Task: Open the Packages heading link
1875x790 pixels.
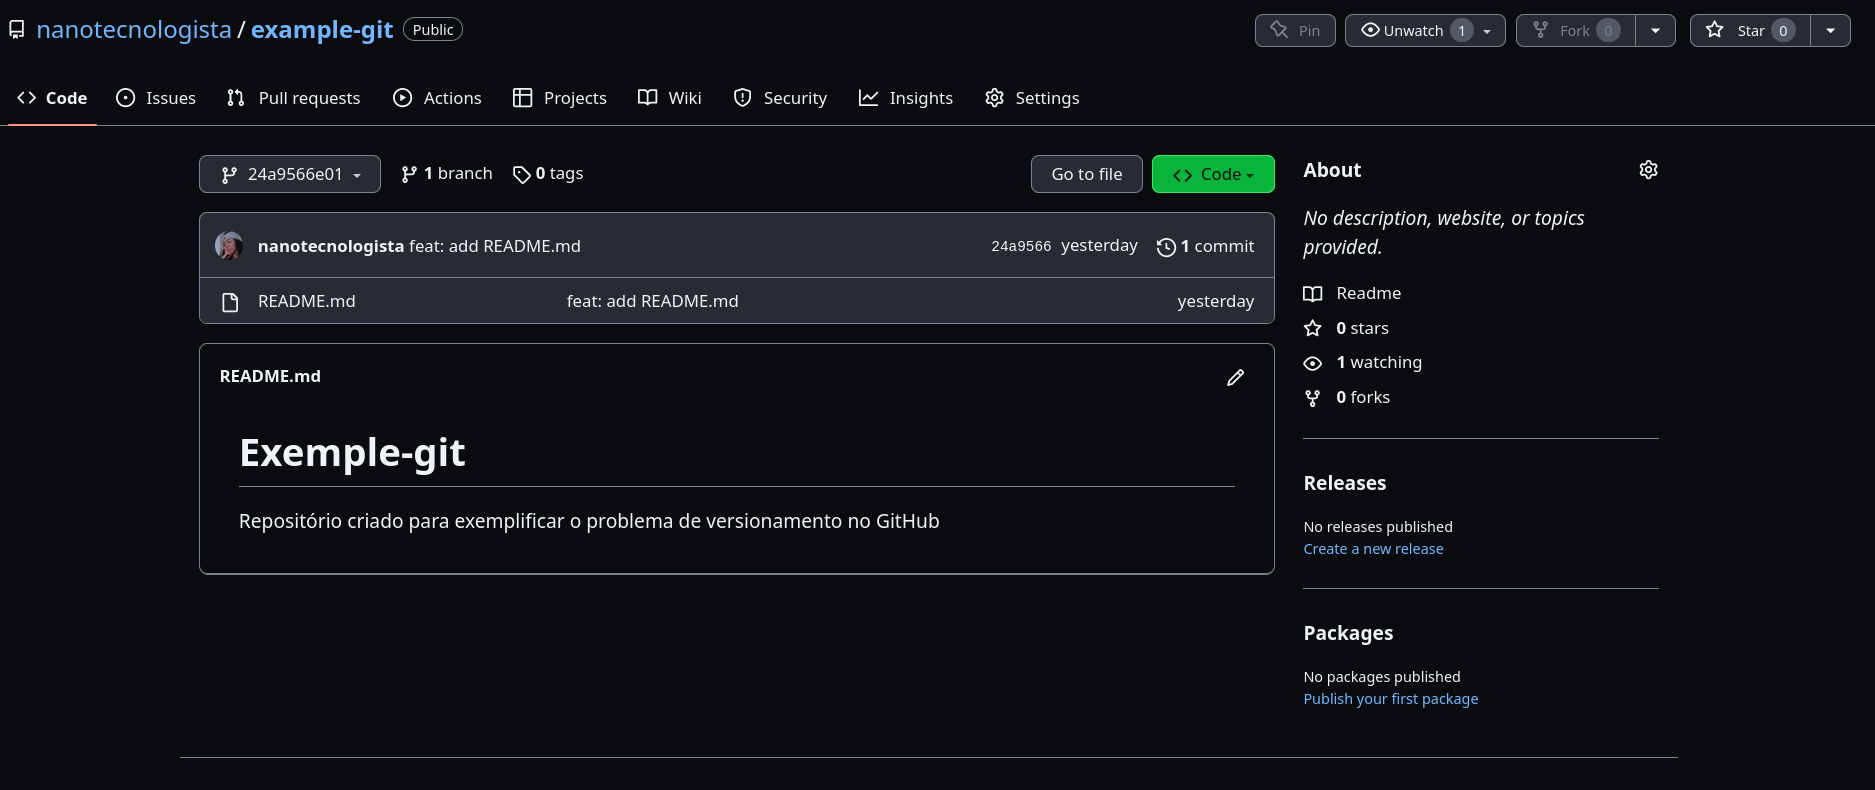Action: [x=1348, y=633]
